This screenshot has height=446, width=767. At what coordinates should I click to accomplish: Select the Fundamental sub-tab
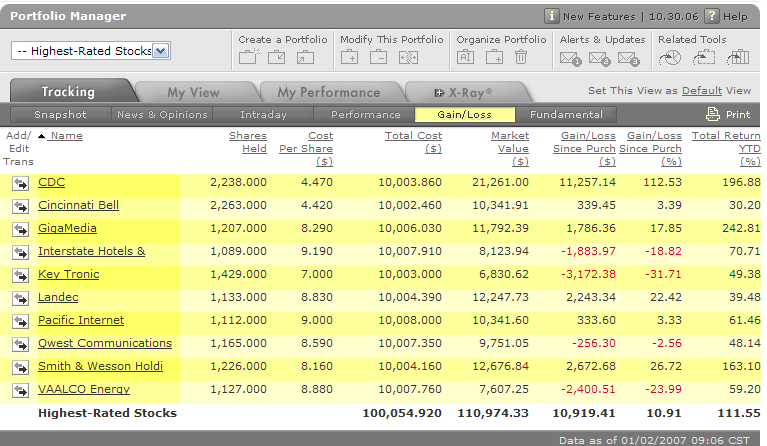[x=566, y=115]
